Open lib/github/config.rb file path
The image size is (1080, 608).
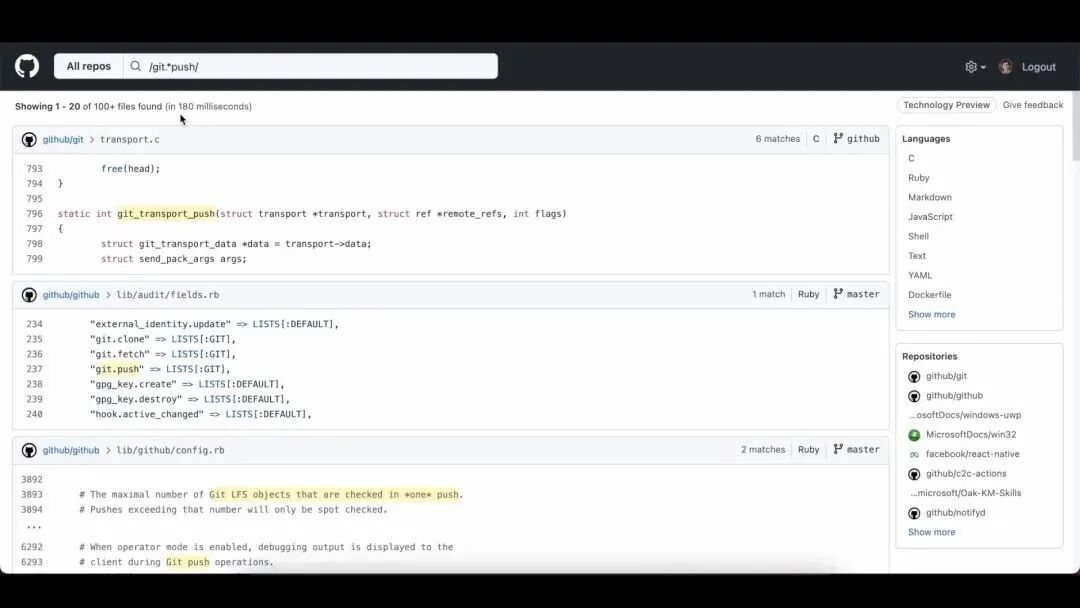(x=170, y=450)
